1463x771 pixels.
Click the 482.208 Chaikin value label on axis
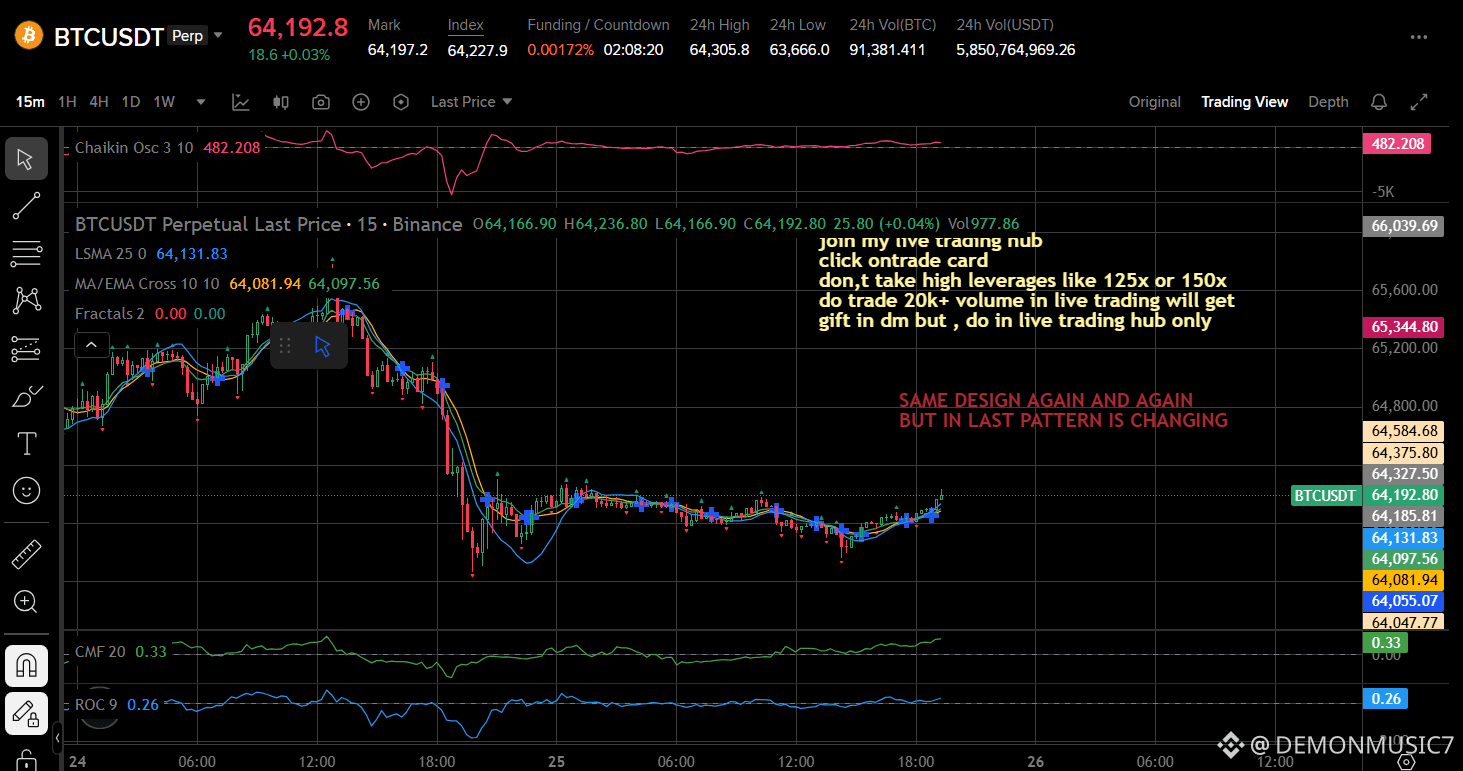click(1397, 144)
